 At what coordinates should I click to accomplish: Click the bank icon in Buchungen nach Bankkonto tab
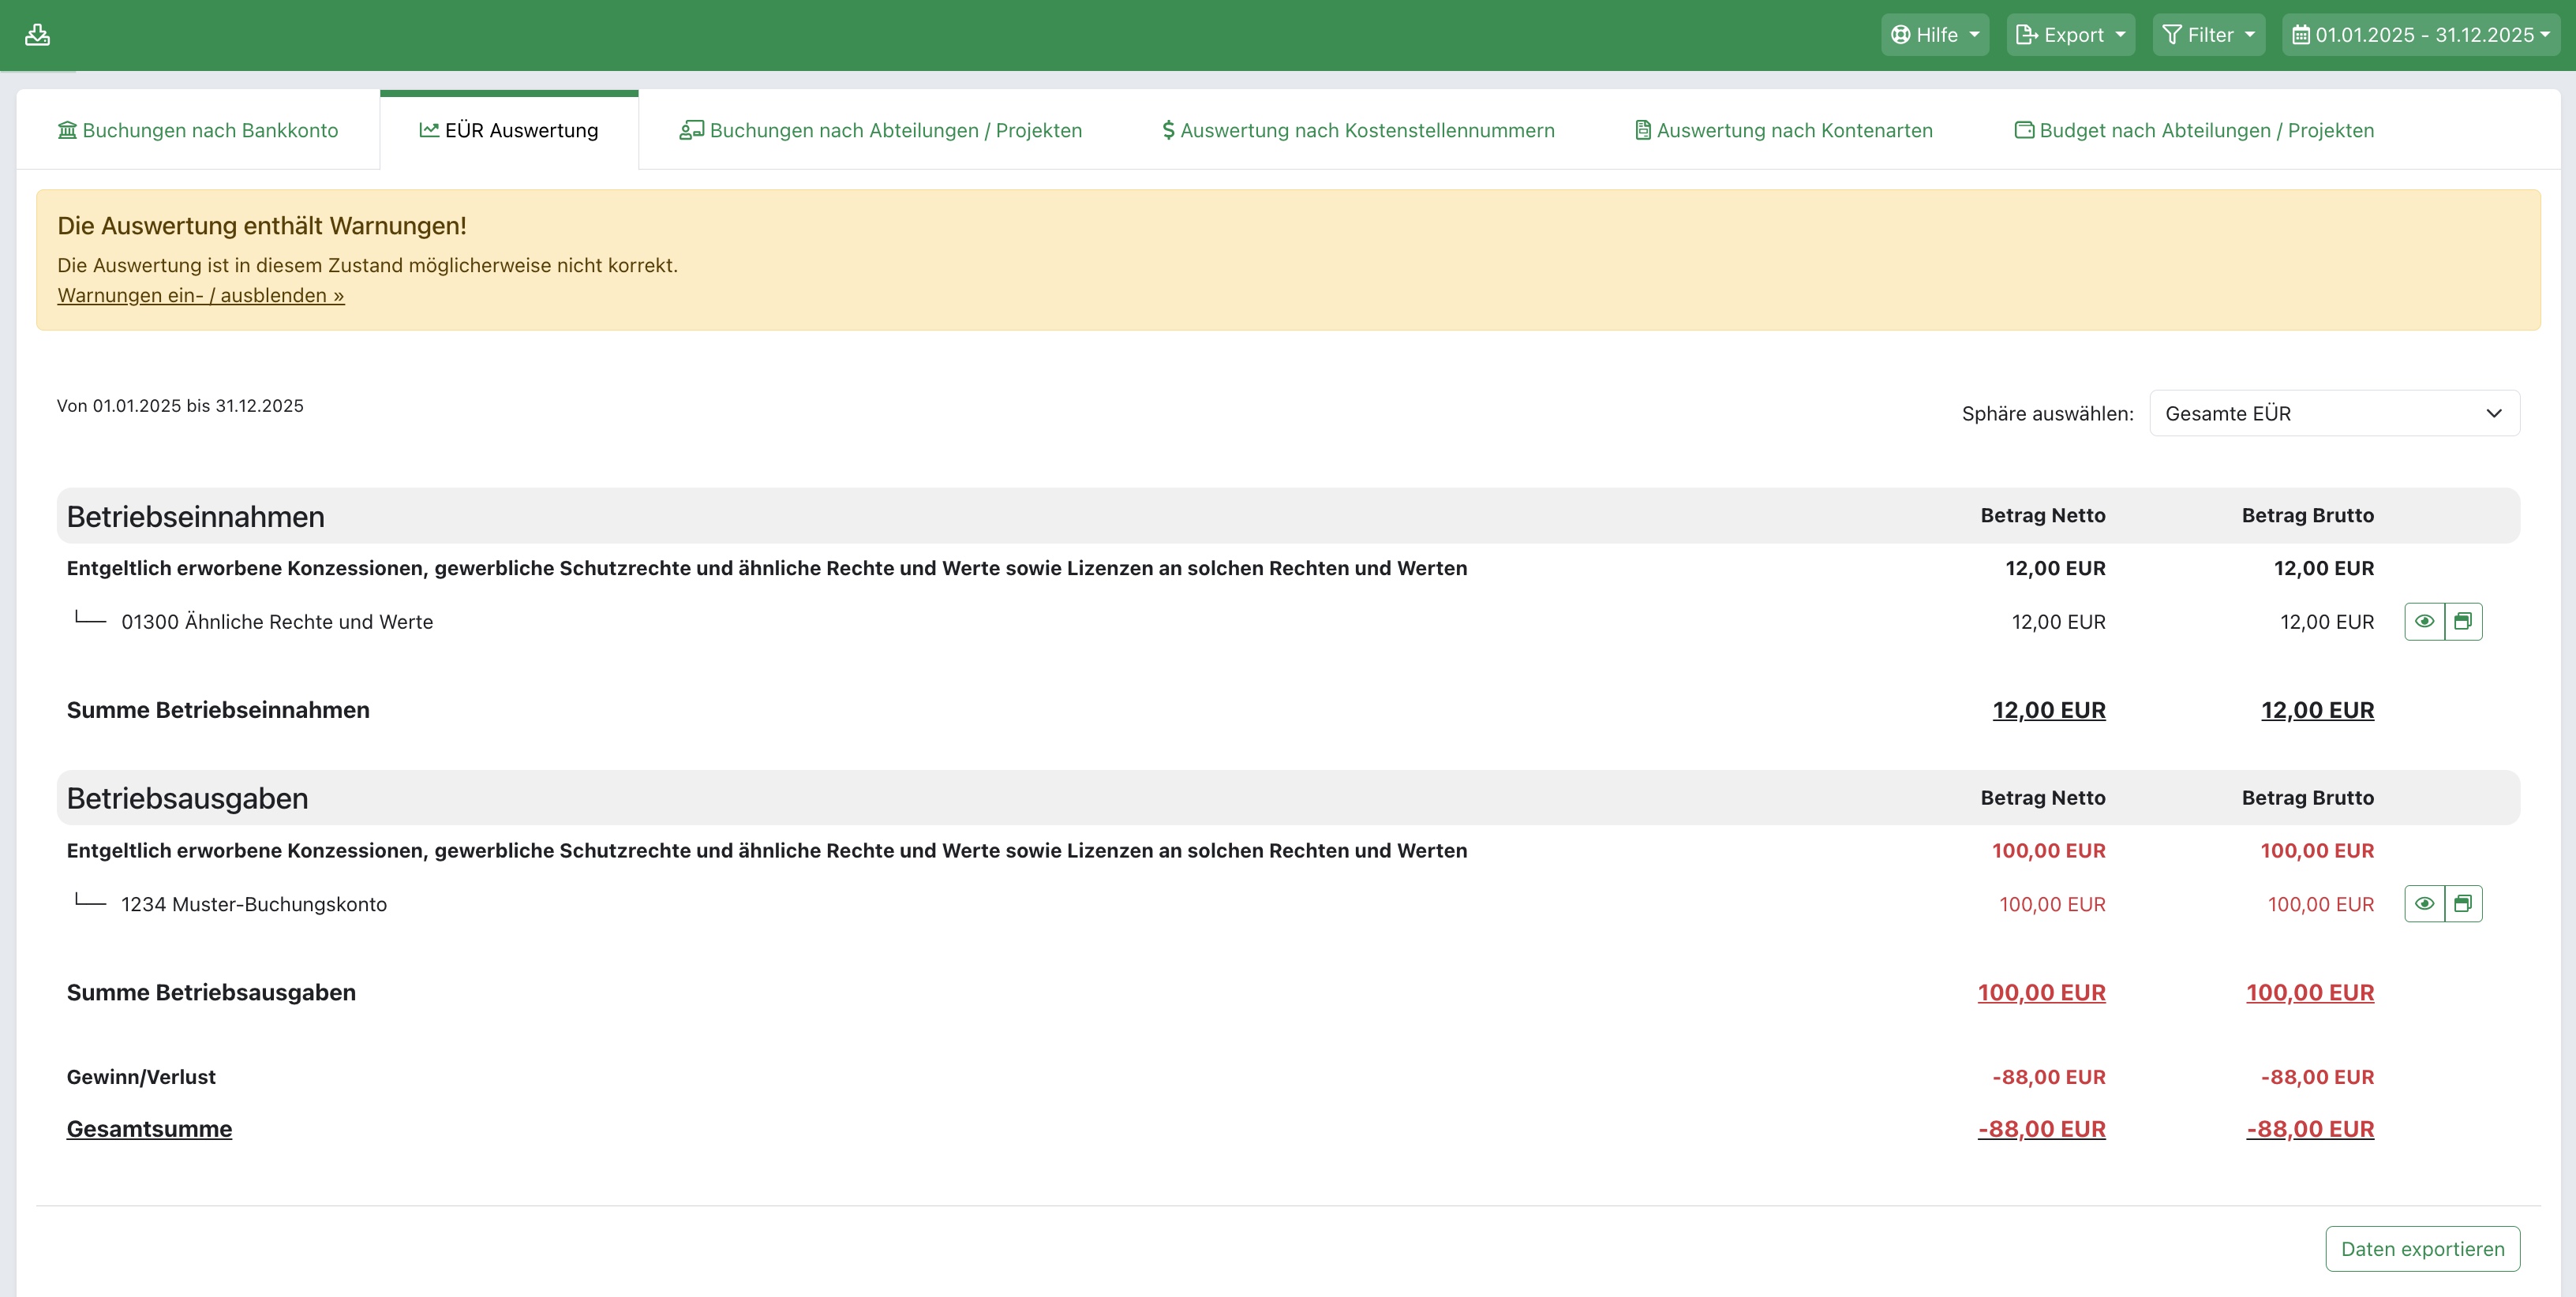click(67, 130)
